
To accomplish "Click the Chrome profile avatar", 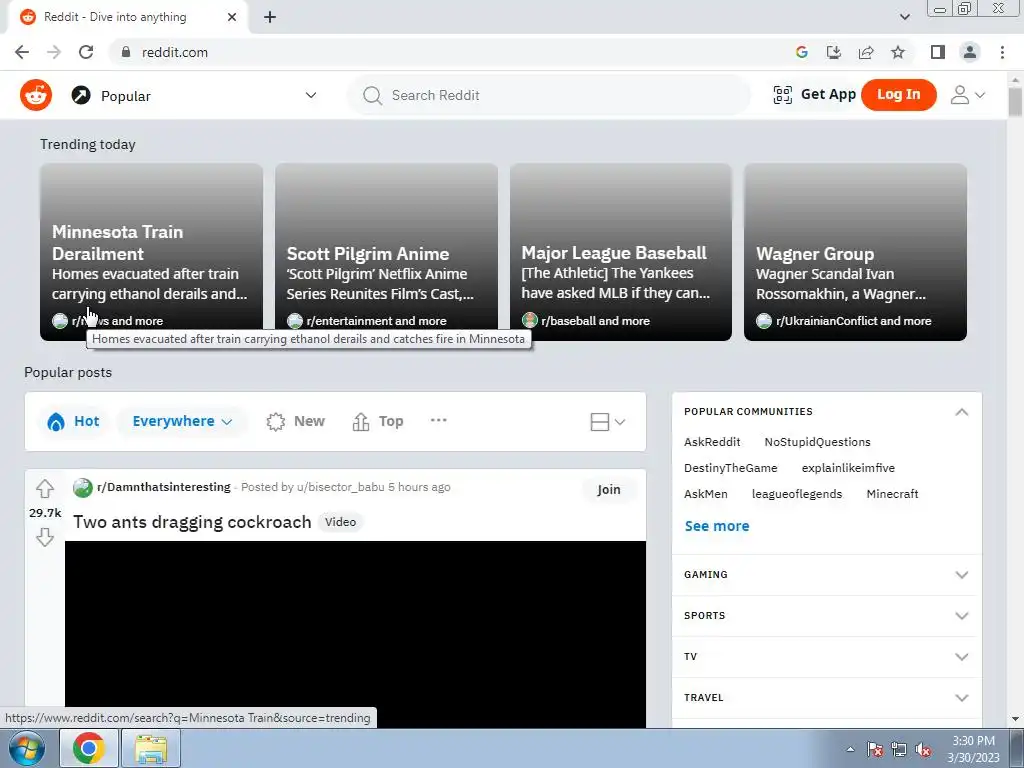I will 970,52.
